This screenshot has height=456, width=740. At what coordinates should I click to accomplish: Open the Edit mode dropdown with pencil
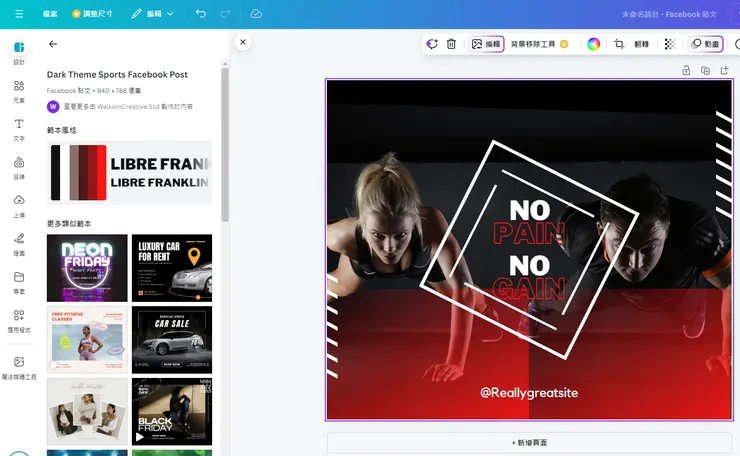(x=152, y=14)
